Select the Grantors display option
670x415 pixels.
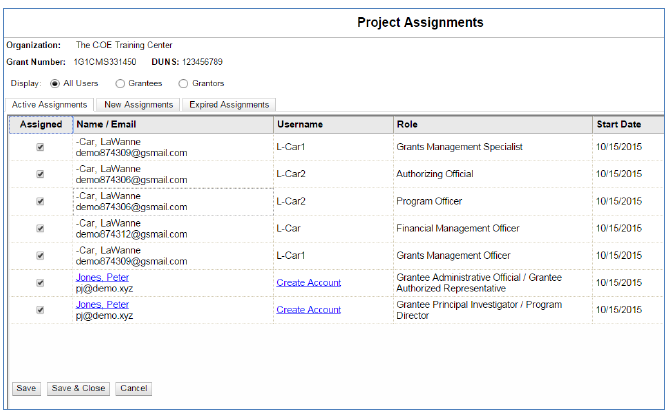[x=183, y=83]
